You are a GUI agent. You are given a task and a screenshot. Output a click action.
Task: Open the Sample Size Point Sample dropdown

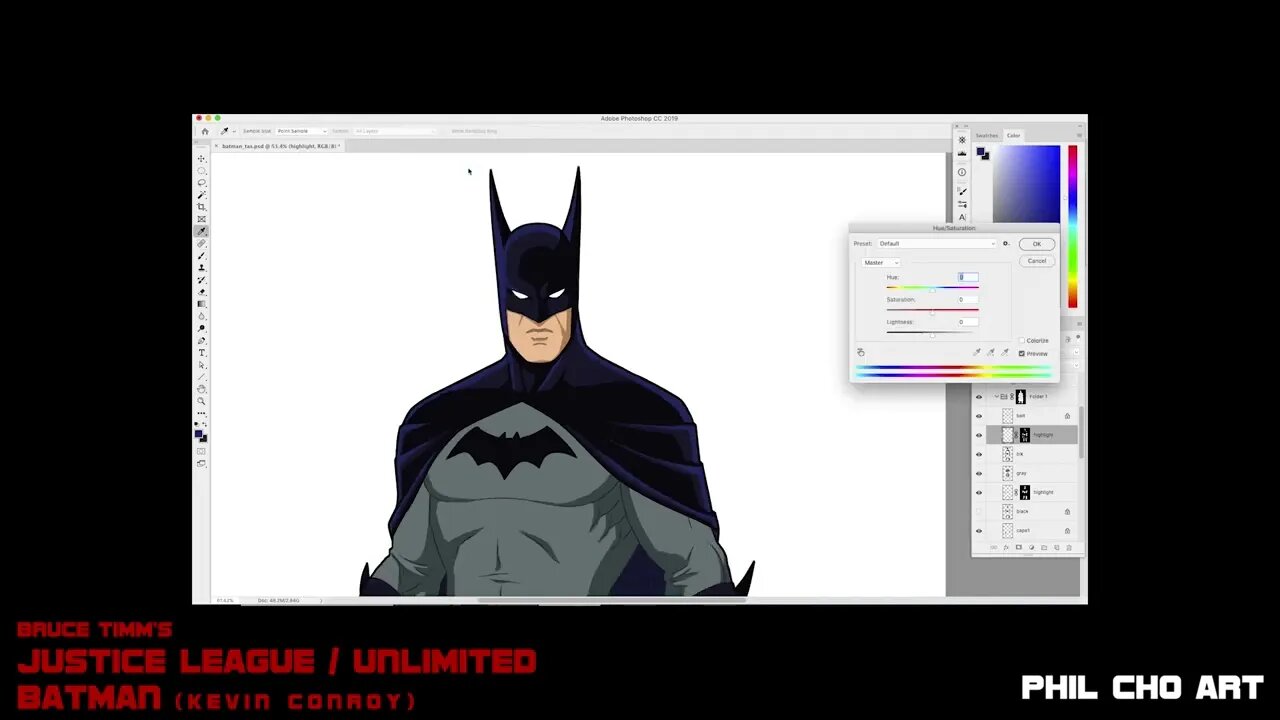click(x=302, y=131)
